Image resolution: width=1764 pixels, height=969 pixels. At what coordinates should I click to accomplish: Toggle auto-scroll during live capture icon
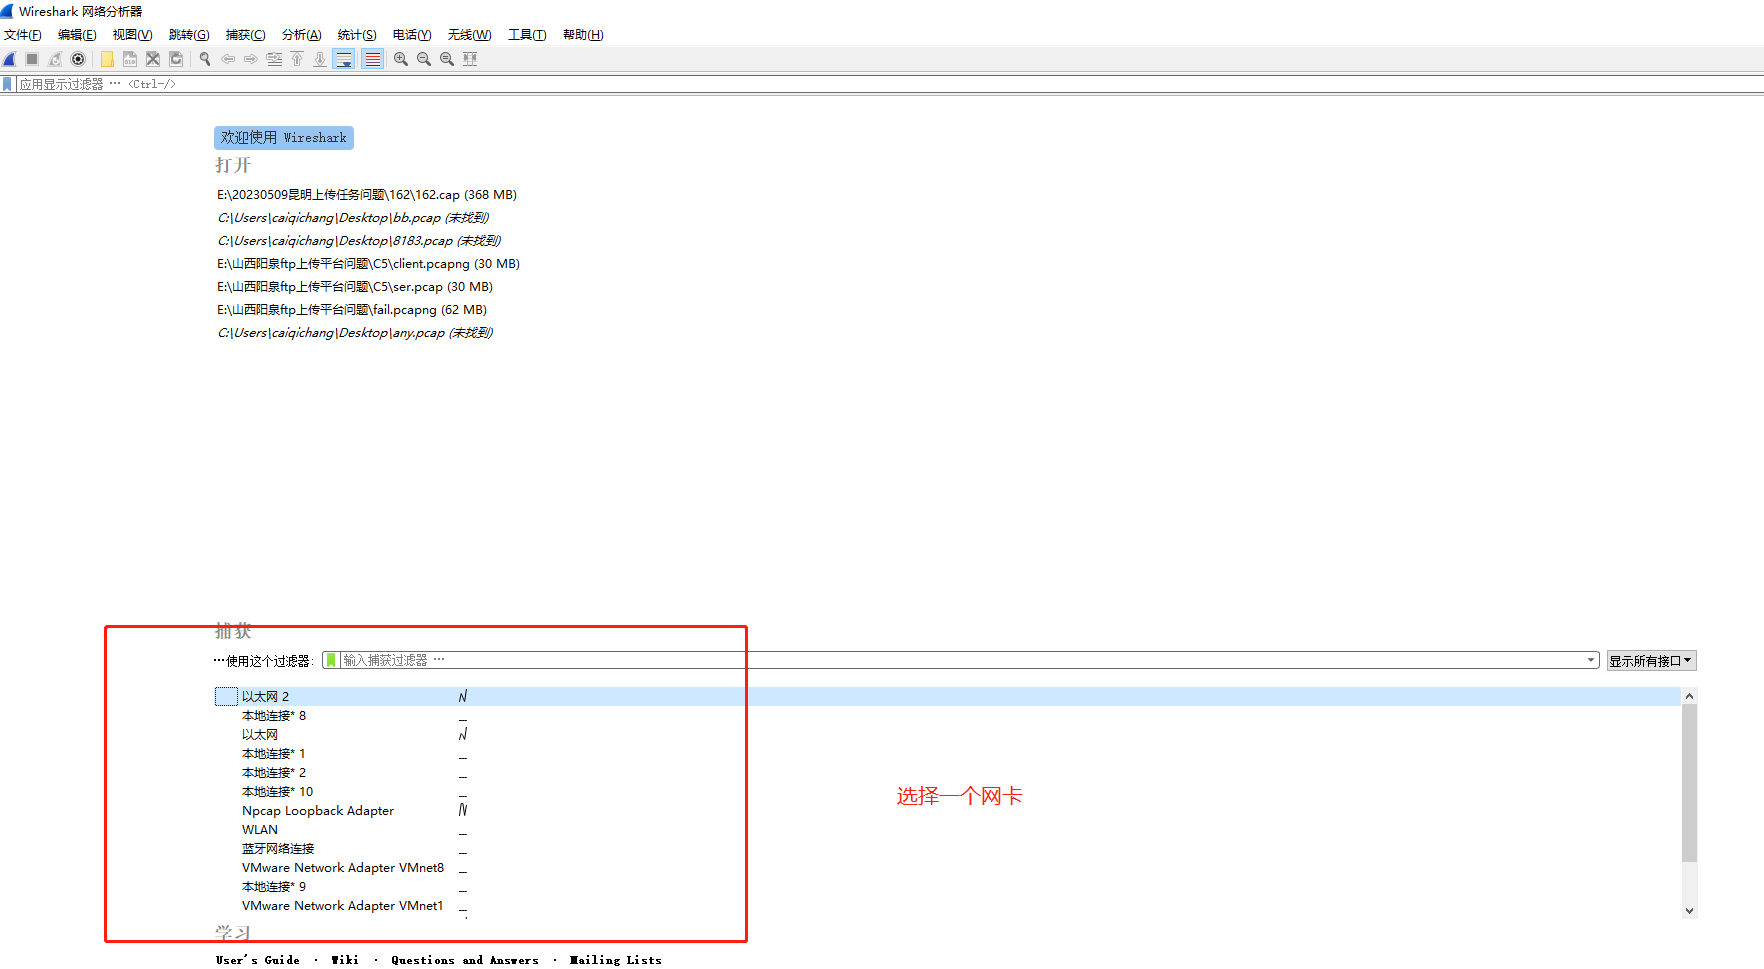344,59
